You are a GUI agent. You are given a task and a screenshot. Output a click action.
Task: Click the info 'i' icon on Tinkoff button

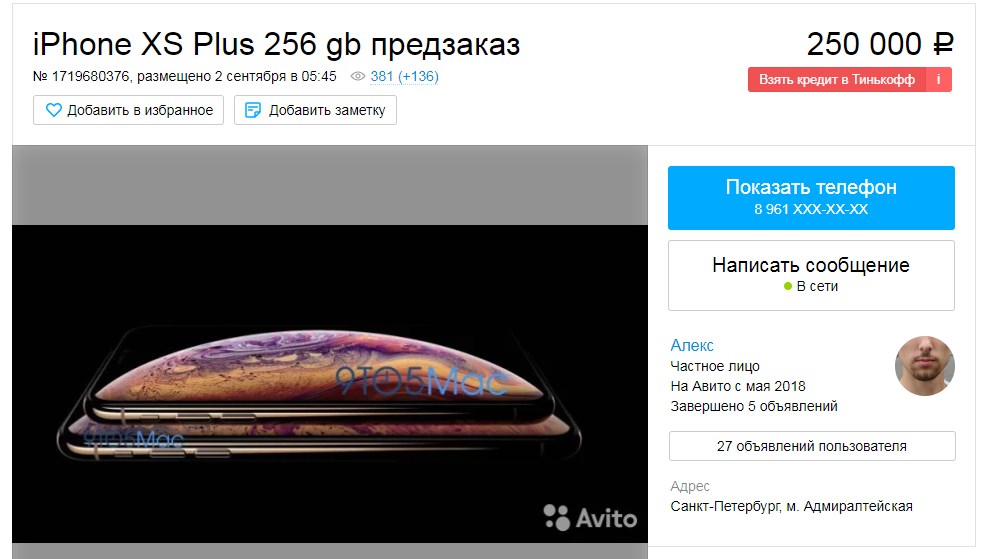[x=938, y=79]
